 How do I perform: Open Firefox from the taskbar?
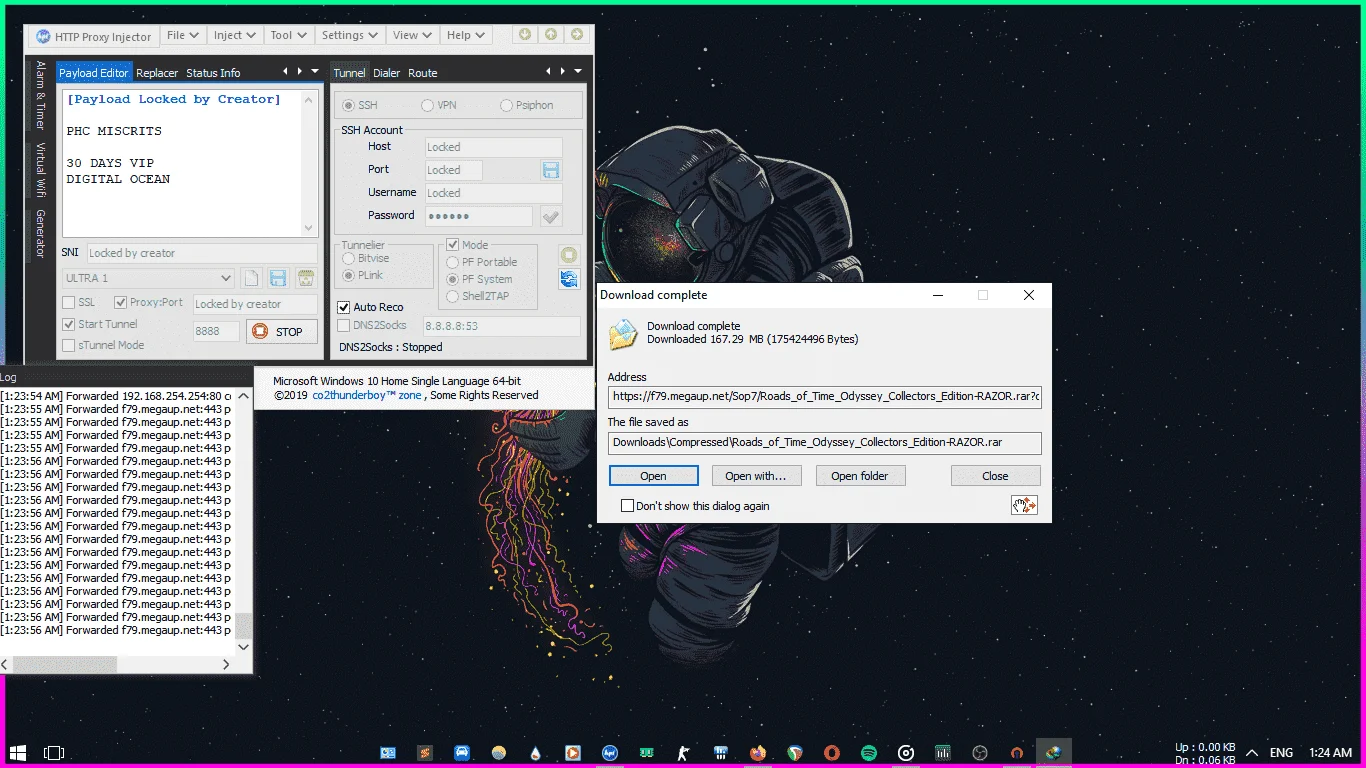tap(758, 752)
